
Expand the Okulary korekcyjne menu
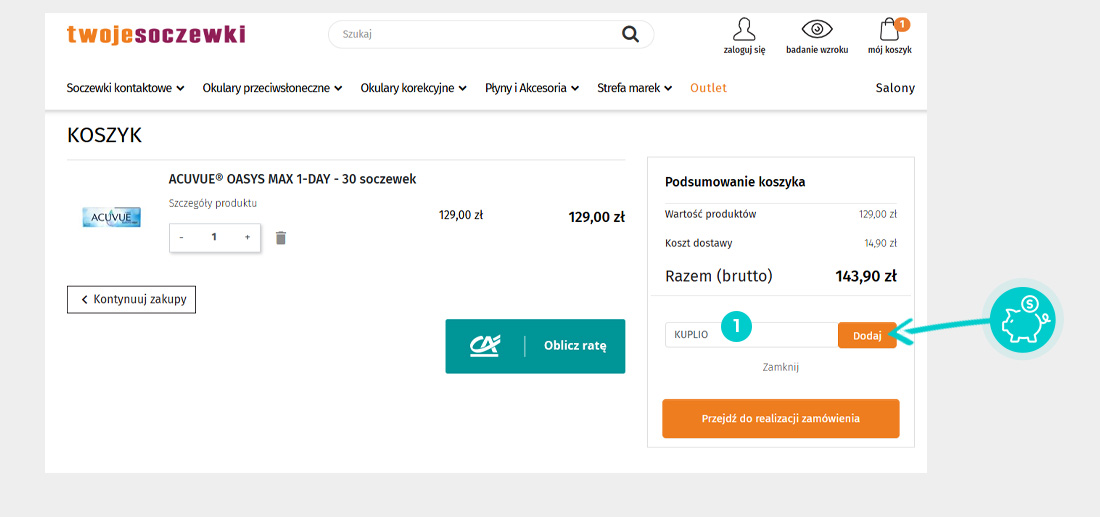click(x=413, y=88)
